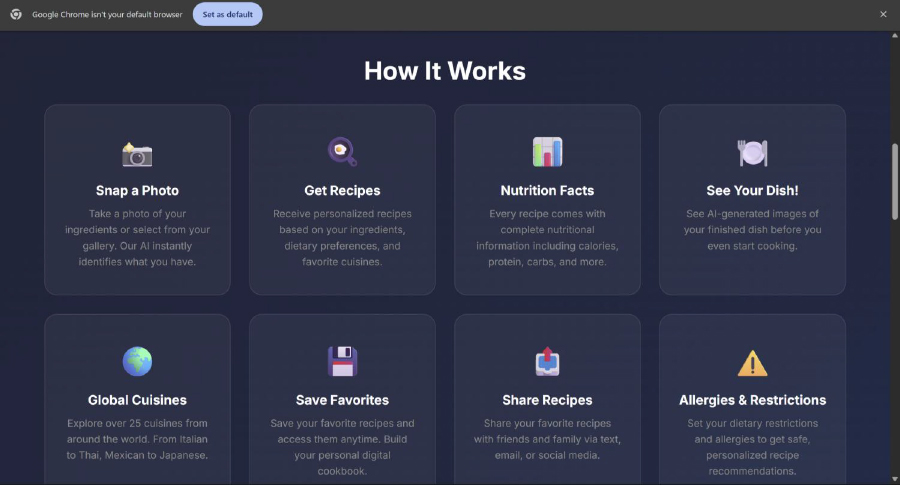Click the Allergies & Restrictions card title
Image resolution: width=900 pixels, height=485 pixels.
(752, 400)
